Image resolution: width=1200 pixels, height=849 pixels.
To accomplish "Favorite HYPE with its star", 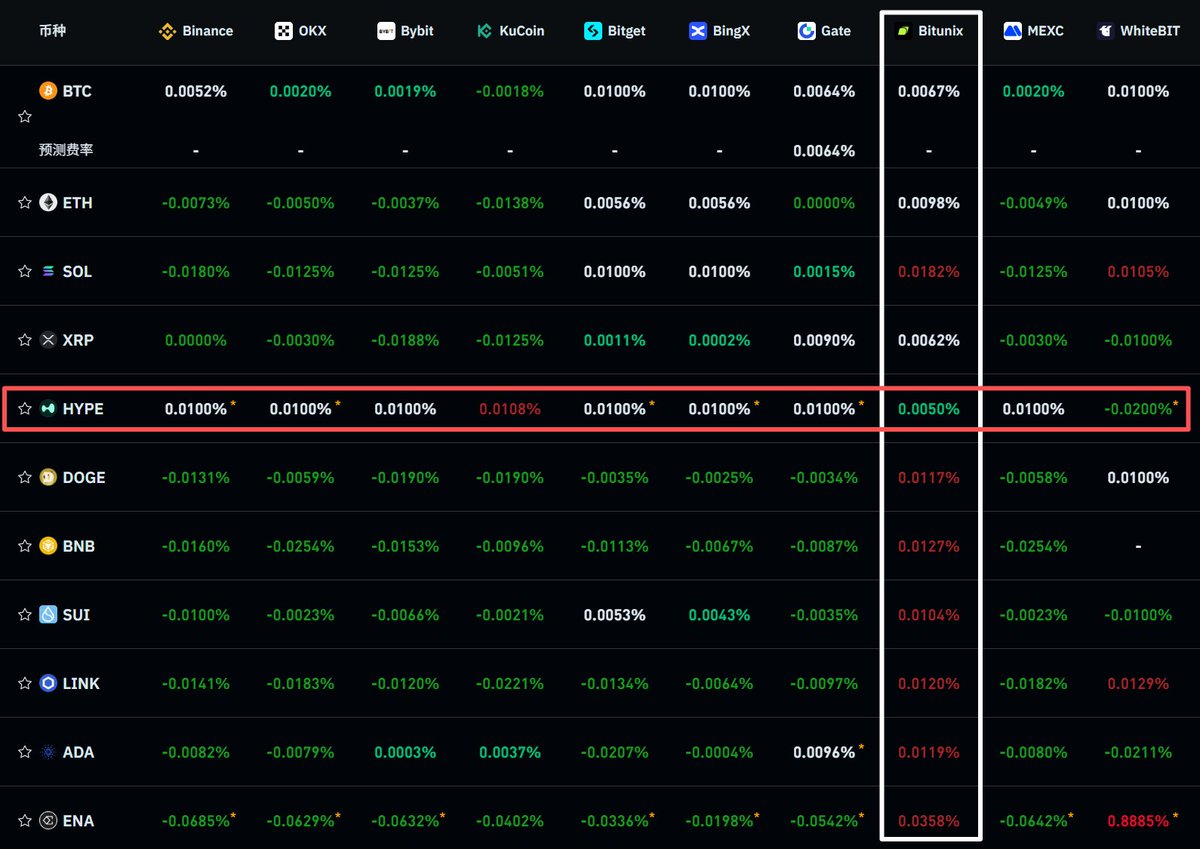I will click(25, 409).
